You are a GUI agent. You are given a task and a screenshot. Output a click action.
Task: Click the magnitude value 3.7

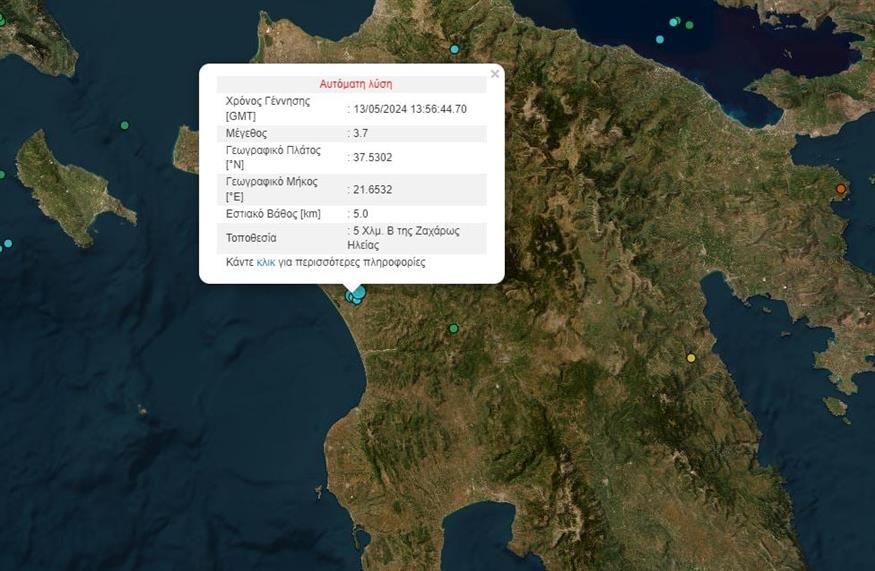click(360, 133)
